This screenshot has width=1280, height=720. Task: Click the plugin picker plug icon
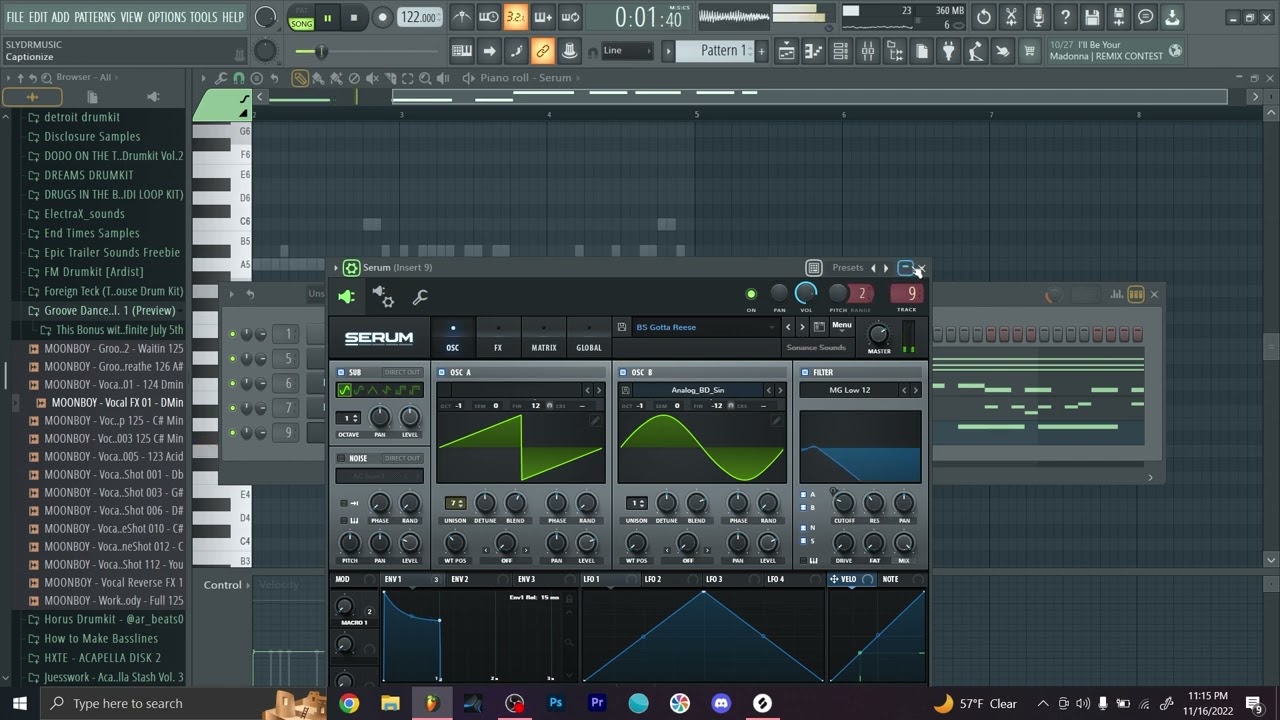pyautogui.click(x=948, y=51)
